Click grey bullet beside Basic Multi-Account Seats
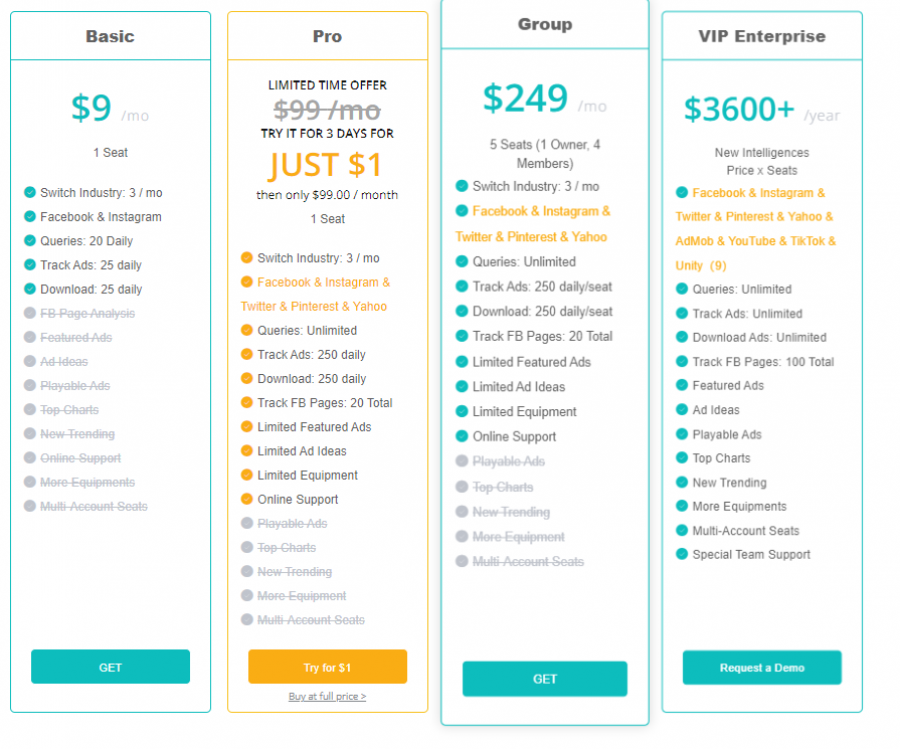Screen dimensions: 900x749 pos(30,506)
